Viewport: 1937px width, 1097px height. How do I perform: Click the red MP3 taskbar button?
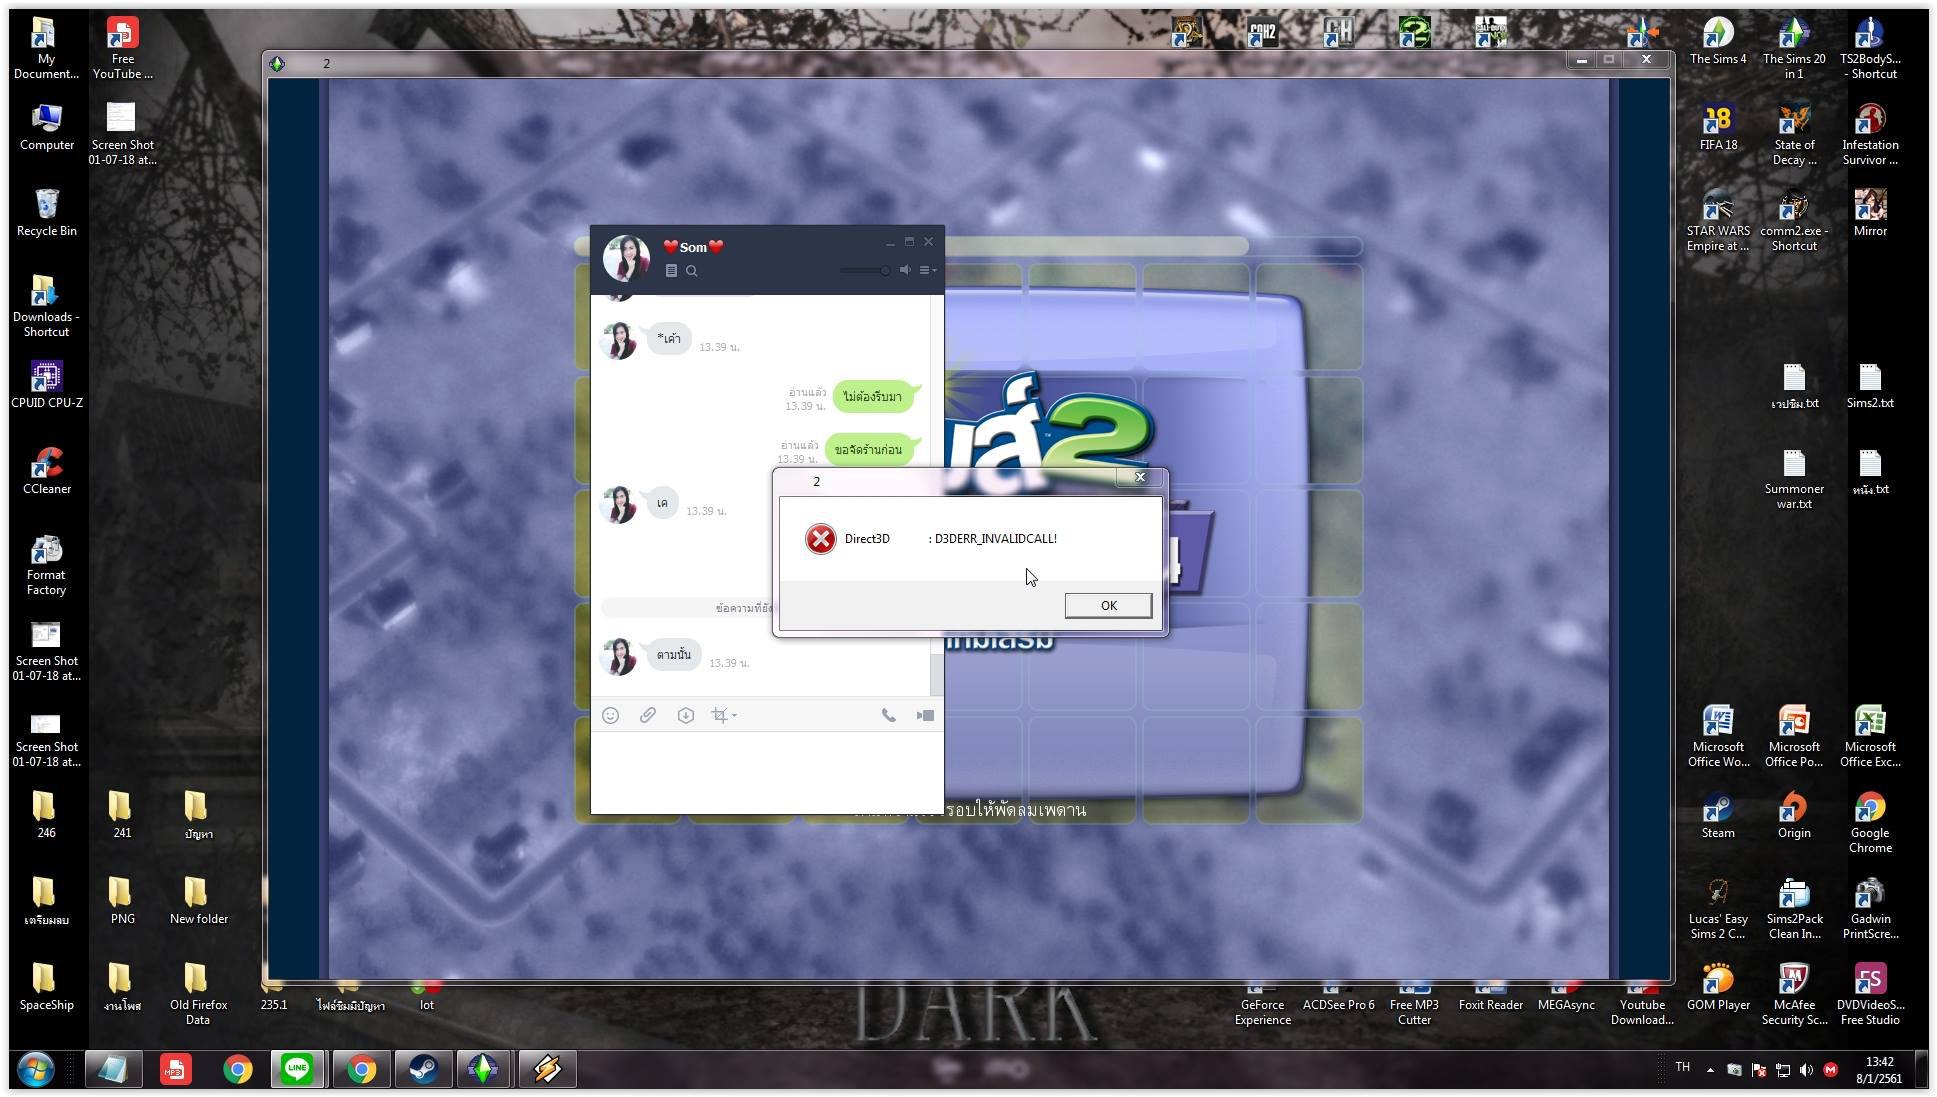pyautogui.click(x=175, y=1069)
